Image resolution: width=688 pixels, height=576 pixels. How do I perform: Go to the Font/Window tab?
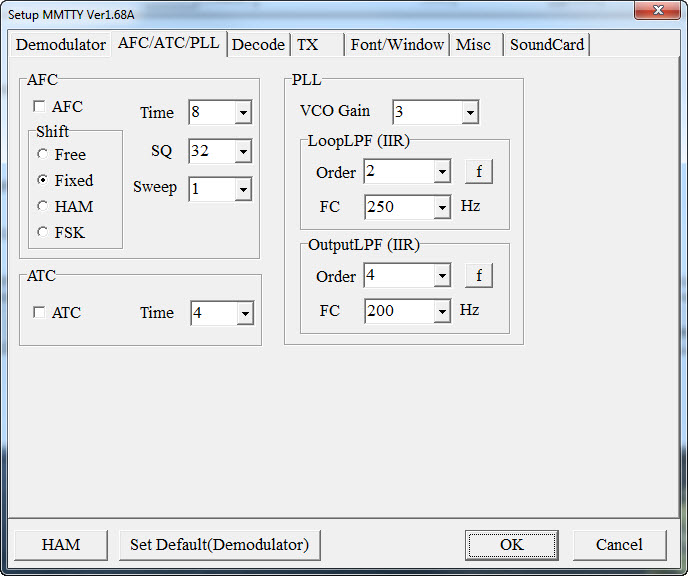(397, 44)
